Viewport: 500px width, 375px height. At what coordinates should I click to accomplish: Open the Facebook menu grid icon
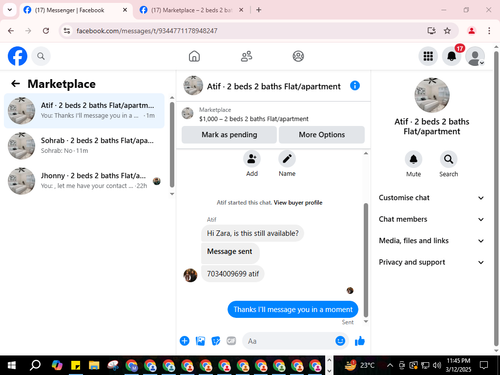click(428, 56)
